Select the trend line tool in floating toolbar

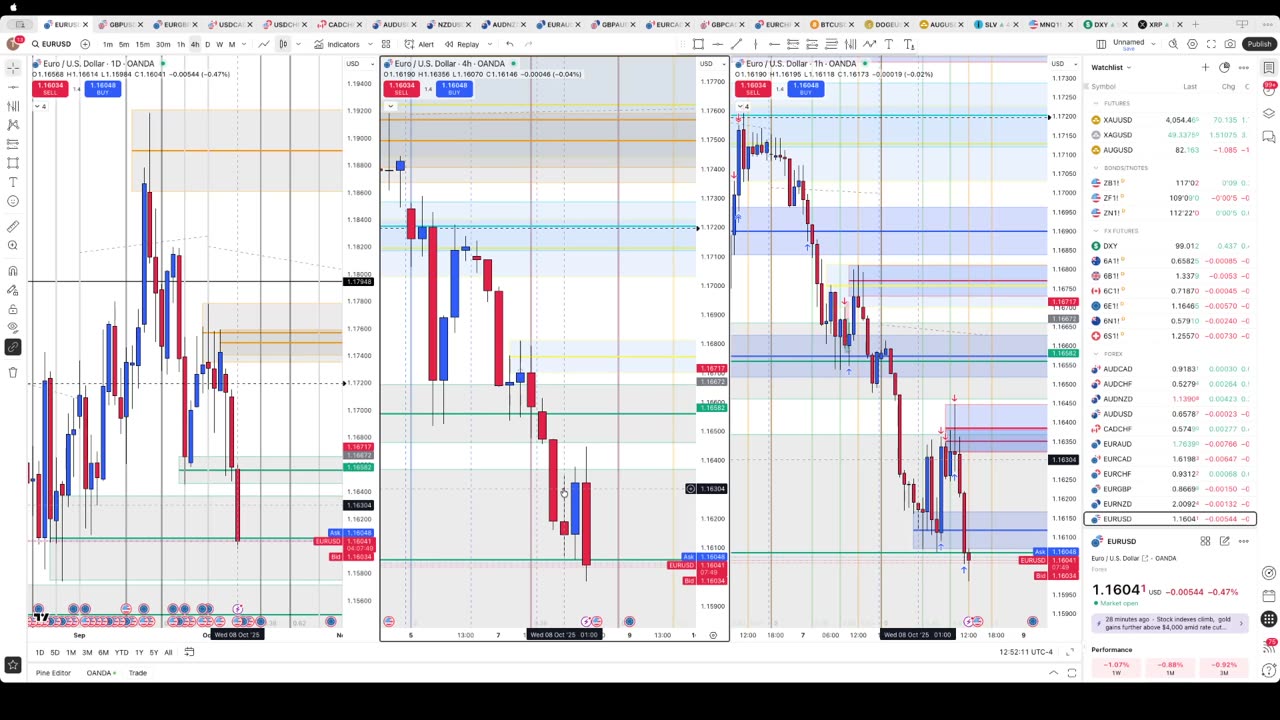[x=736, y=44]
